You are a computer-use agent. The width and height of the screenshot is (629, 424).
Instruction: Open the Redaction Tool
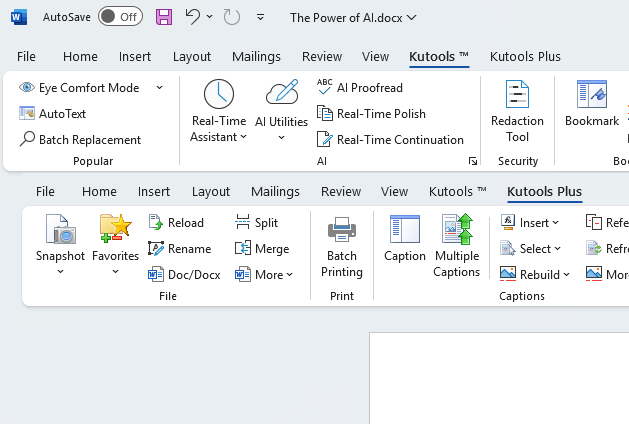coord(517,110)
